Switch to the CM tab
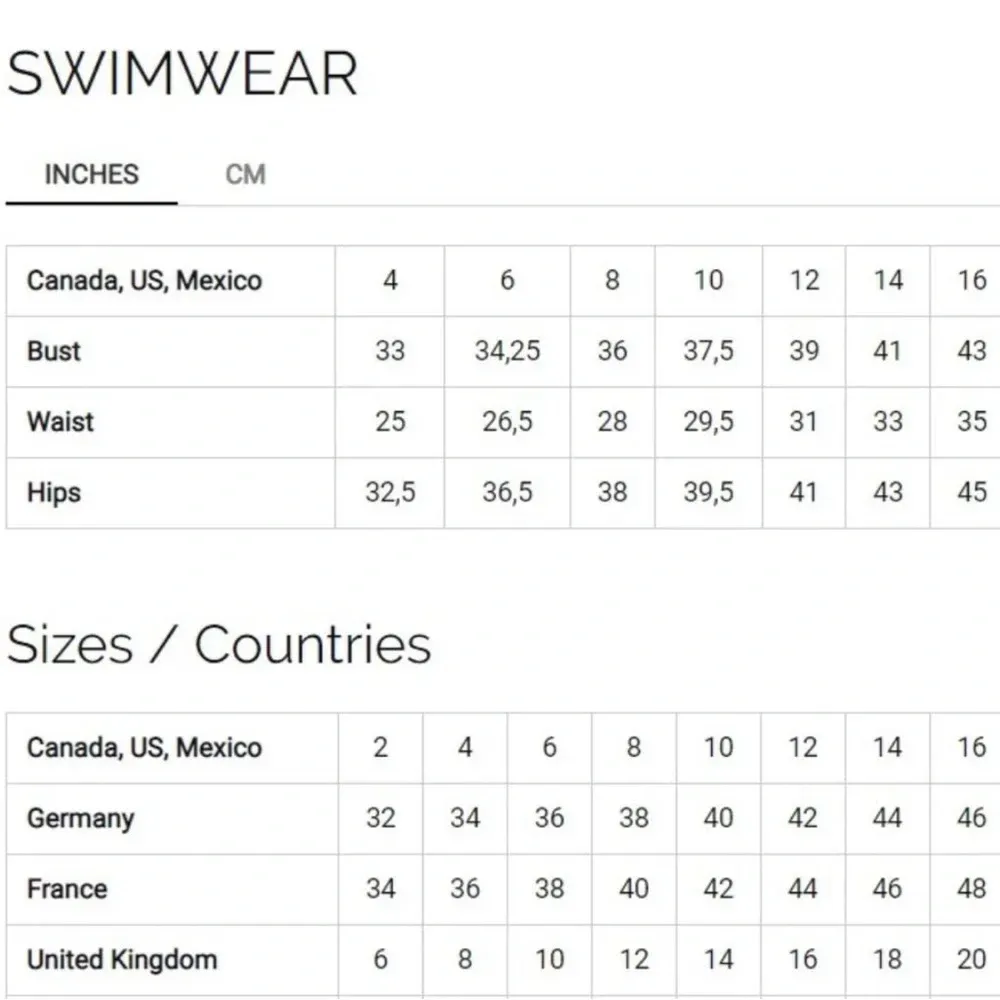 [245, 175]
